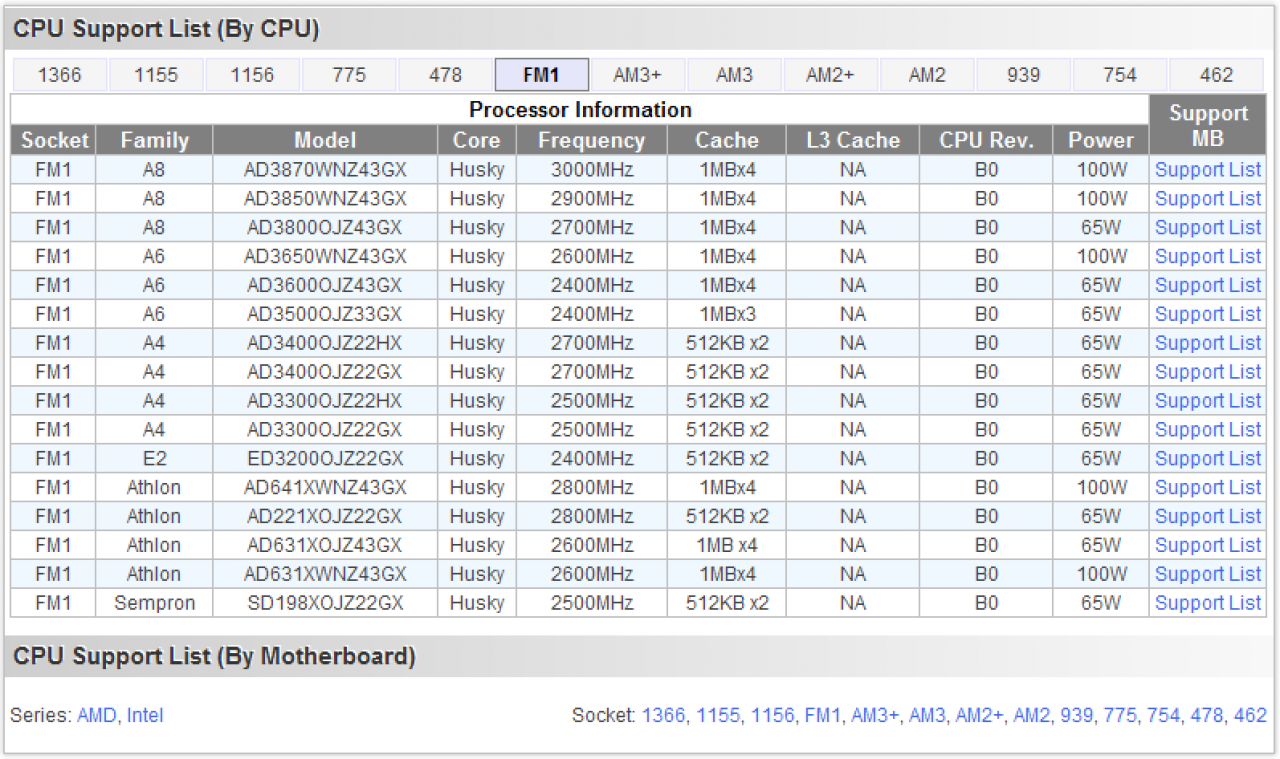
Task: Click the Frequency column header
Action: tap(591, 141)
